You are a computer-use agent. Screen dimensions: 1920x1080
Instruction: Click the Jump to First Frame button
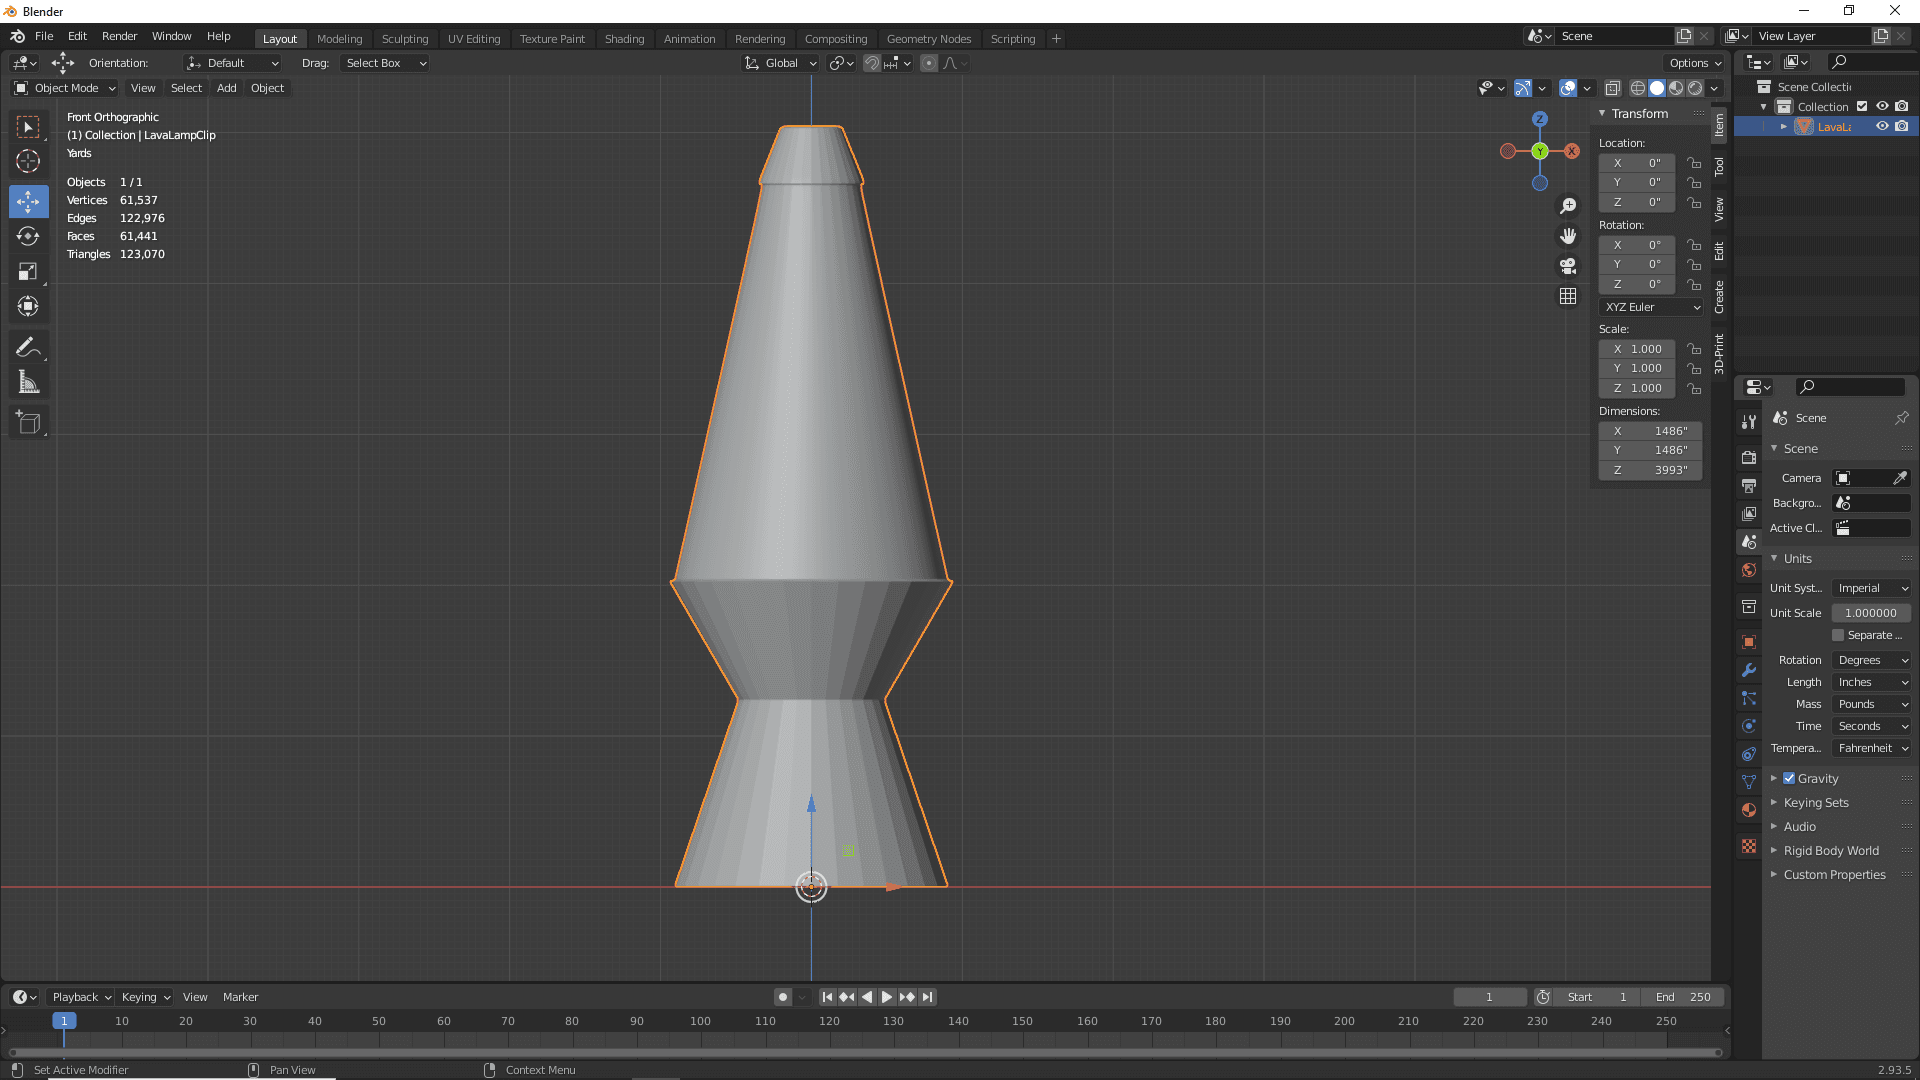(825, 997)
